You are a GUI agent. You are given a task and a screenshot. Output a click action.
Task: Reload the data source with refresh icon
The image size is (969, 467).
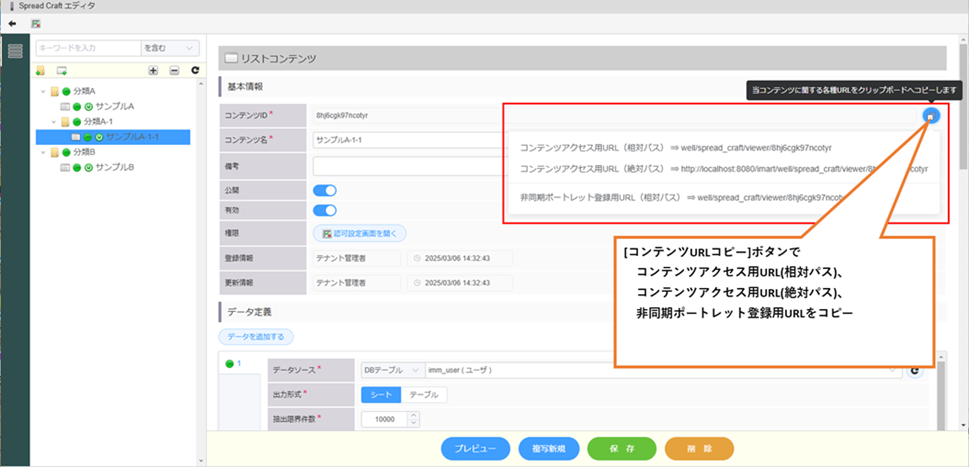click(915, 370)
